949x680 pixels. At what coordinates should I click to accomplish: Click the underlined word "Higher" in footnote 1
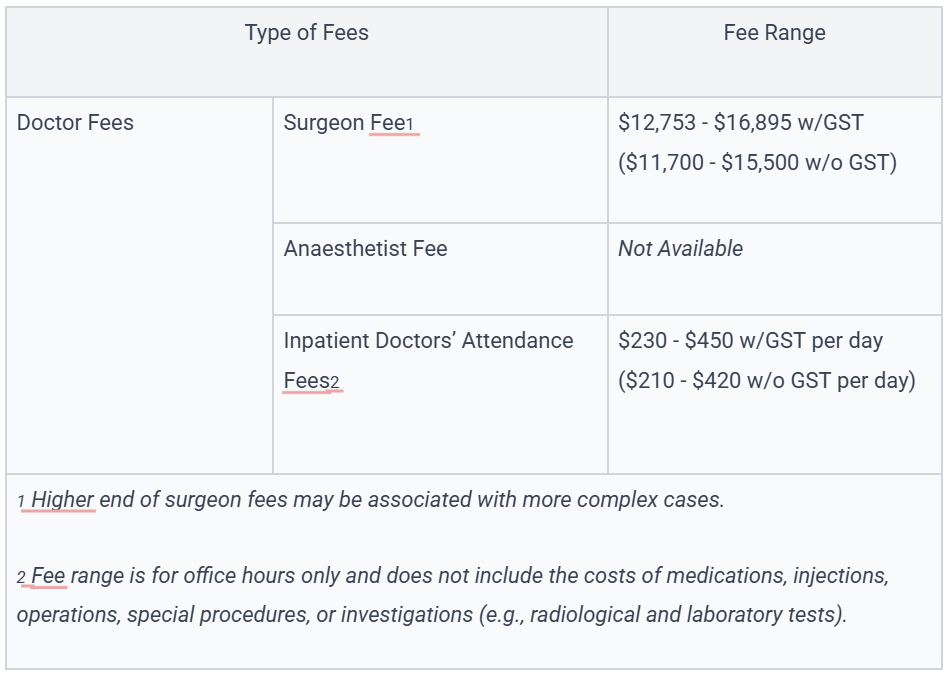pos(62,500)
